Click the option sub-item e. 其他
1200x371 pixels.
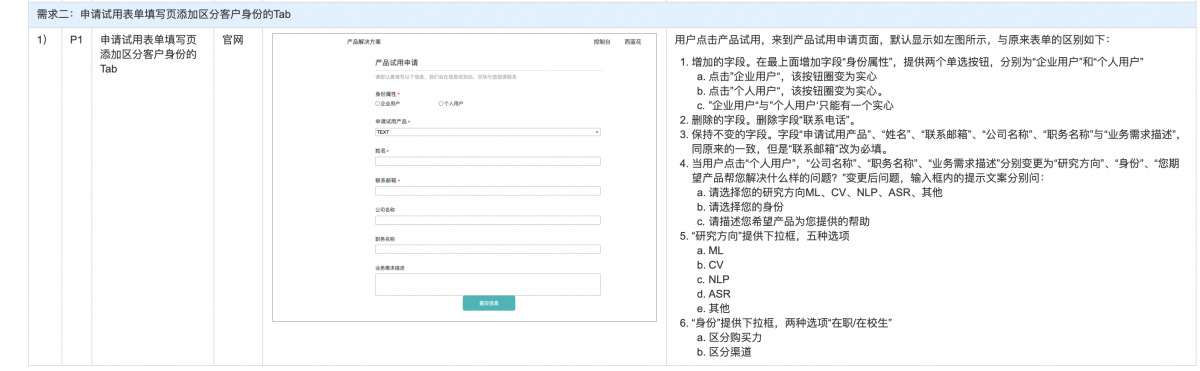713,308
